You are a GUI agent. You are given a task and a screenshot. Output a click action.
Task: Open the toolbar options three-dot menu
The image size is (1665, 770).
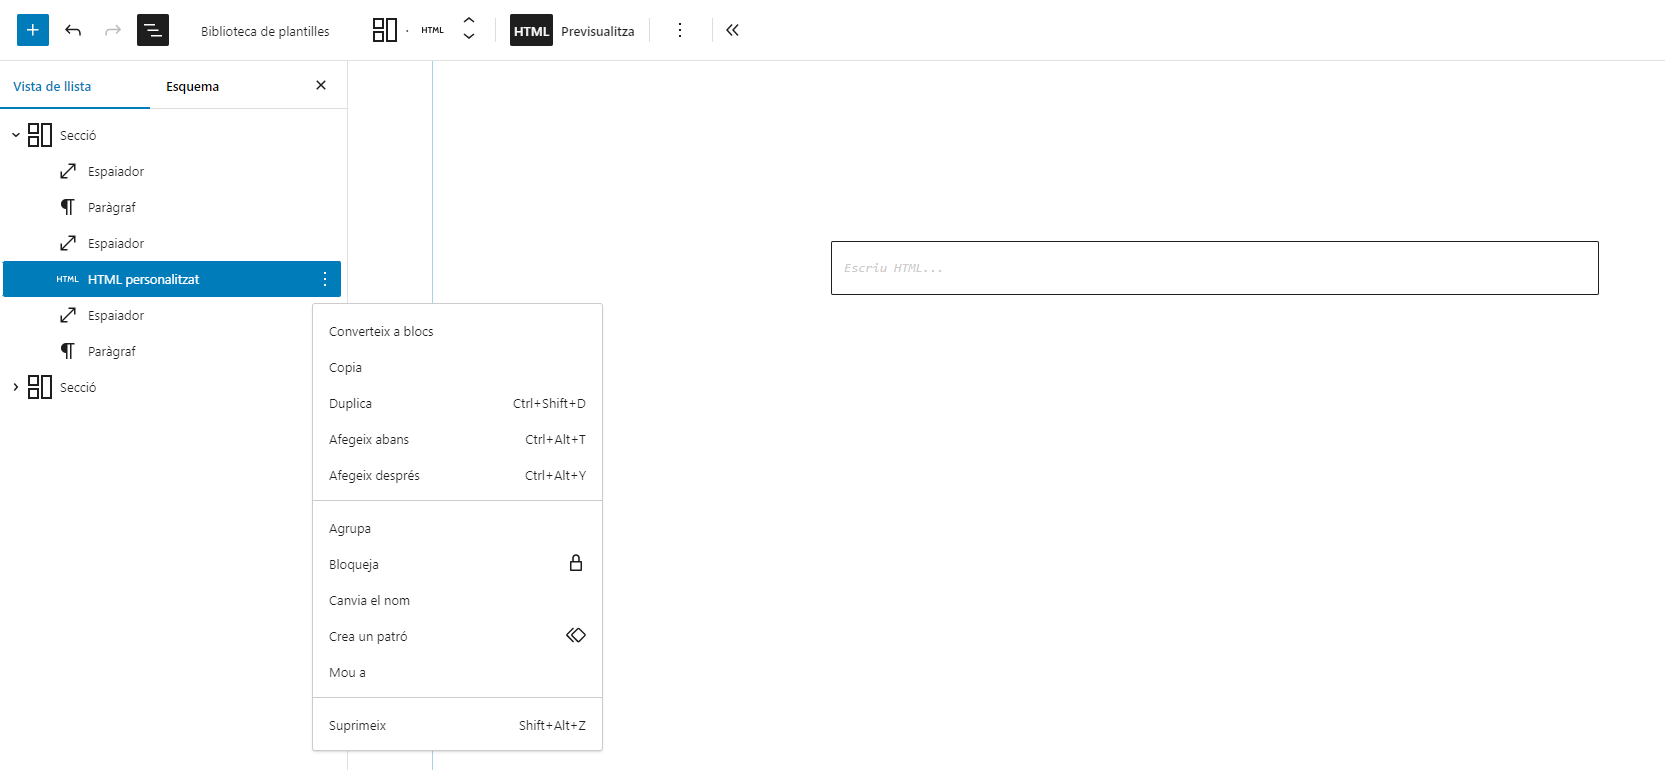680,30
